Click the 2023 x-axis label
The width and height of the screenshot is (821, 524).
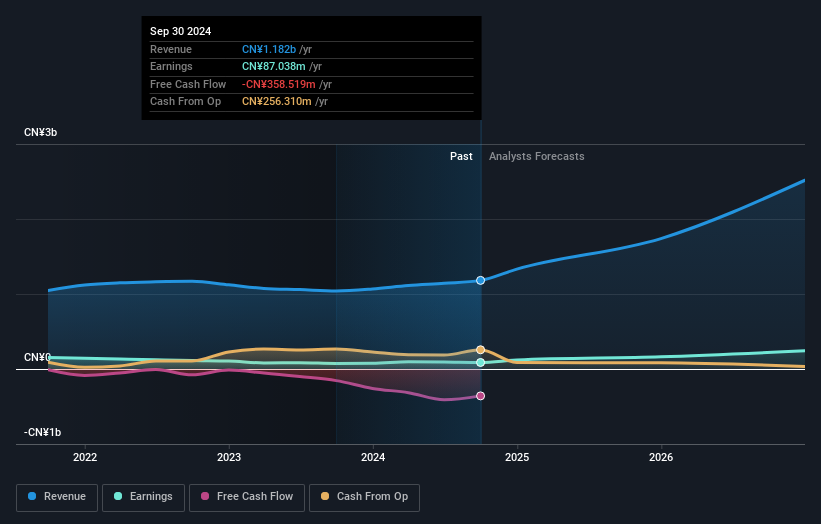click(x=229, y=457)
